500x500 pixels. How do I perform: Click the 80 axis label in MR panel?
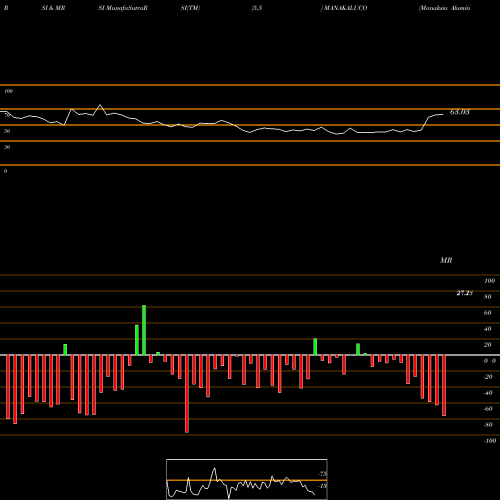[x=488, y=297]
